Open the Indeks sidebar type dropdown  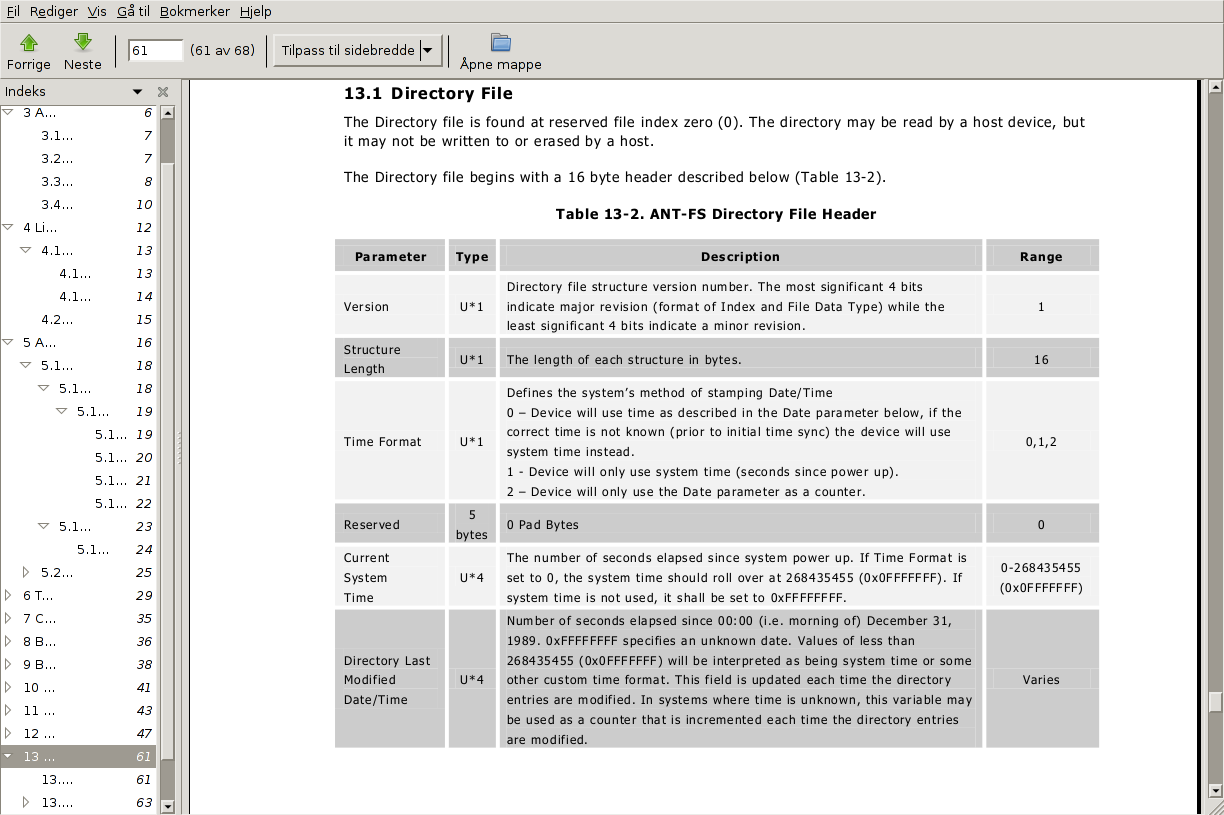click(x=138, y=92)
